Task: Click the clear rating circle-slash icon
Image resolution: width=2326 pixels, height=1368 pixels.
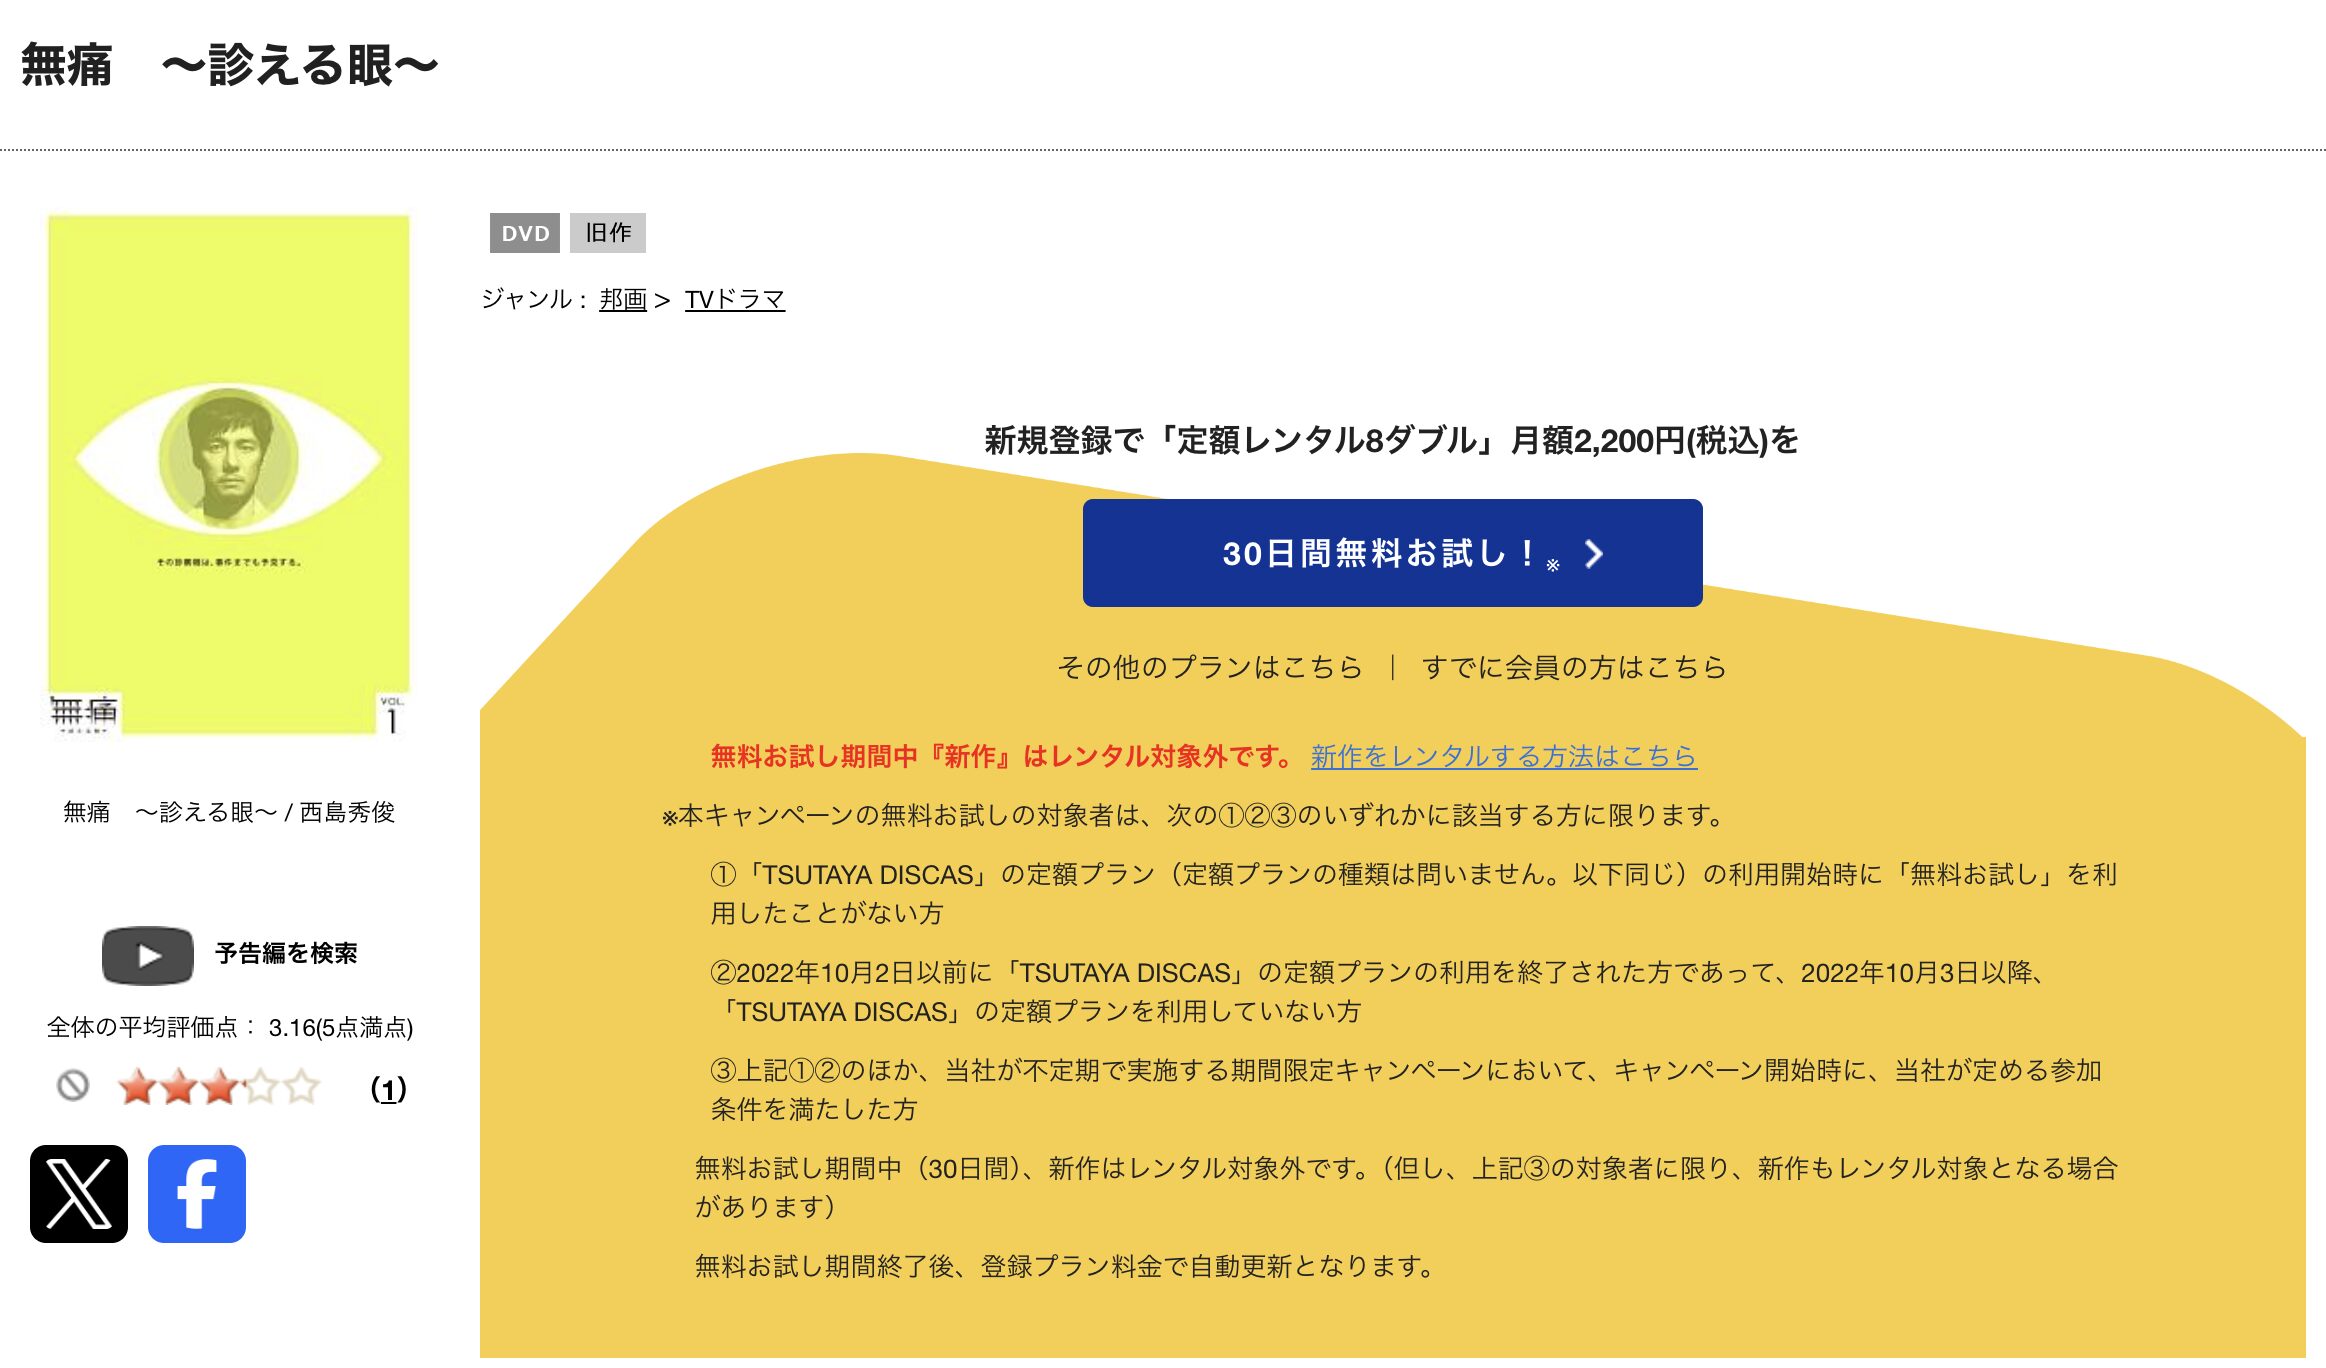Action: [x=73, y=1086]
